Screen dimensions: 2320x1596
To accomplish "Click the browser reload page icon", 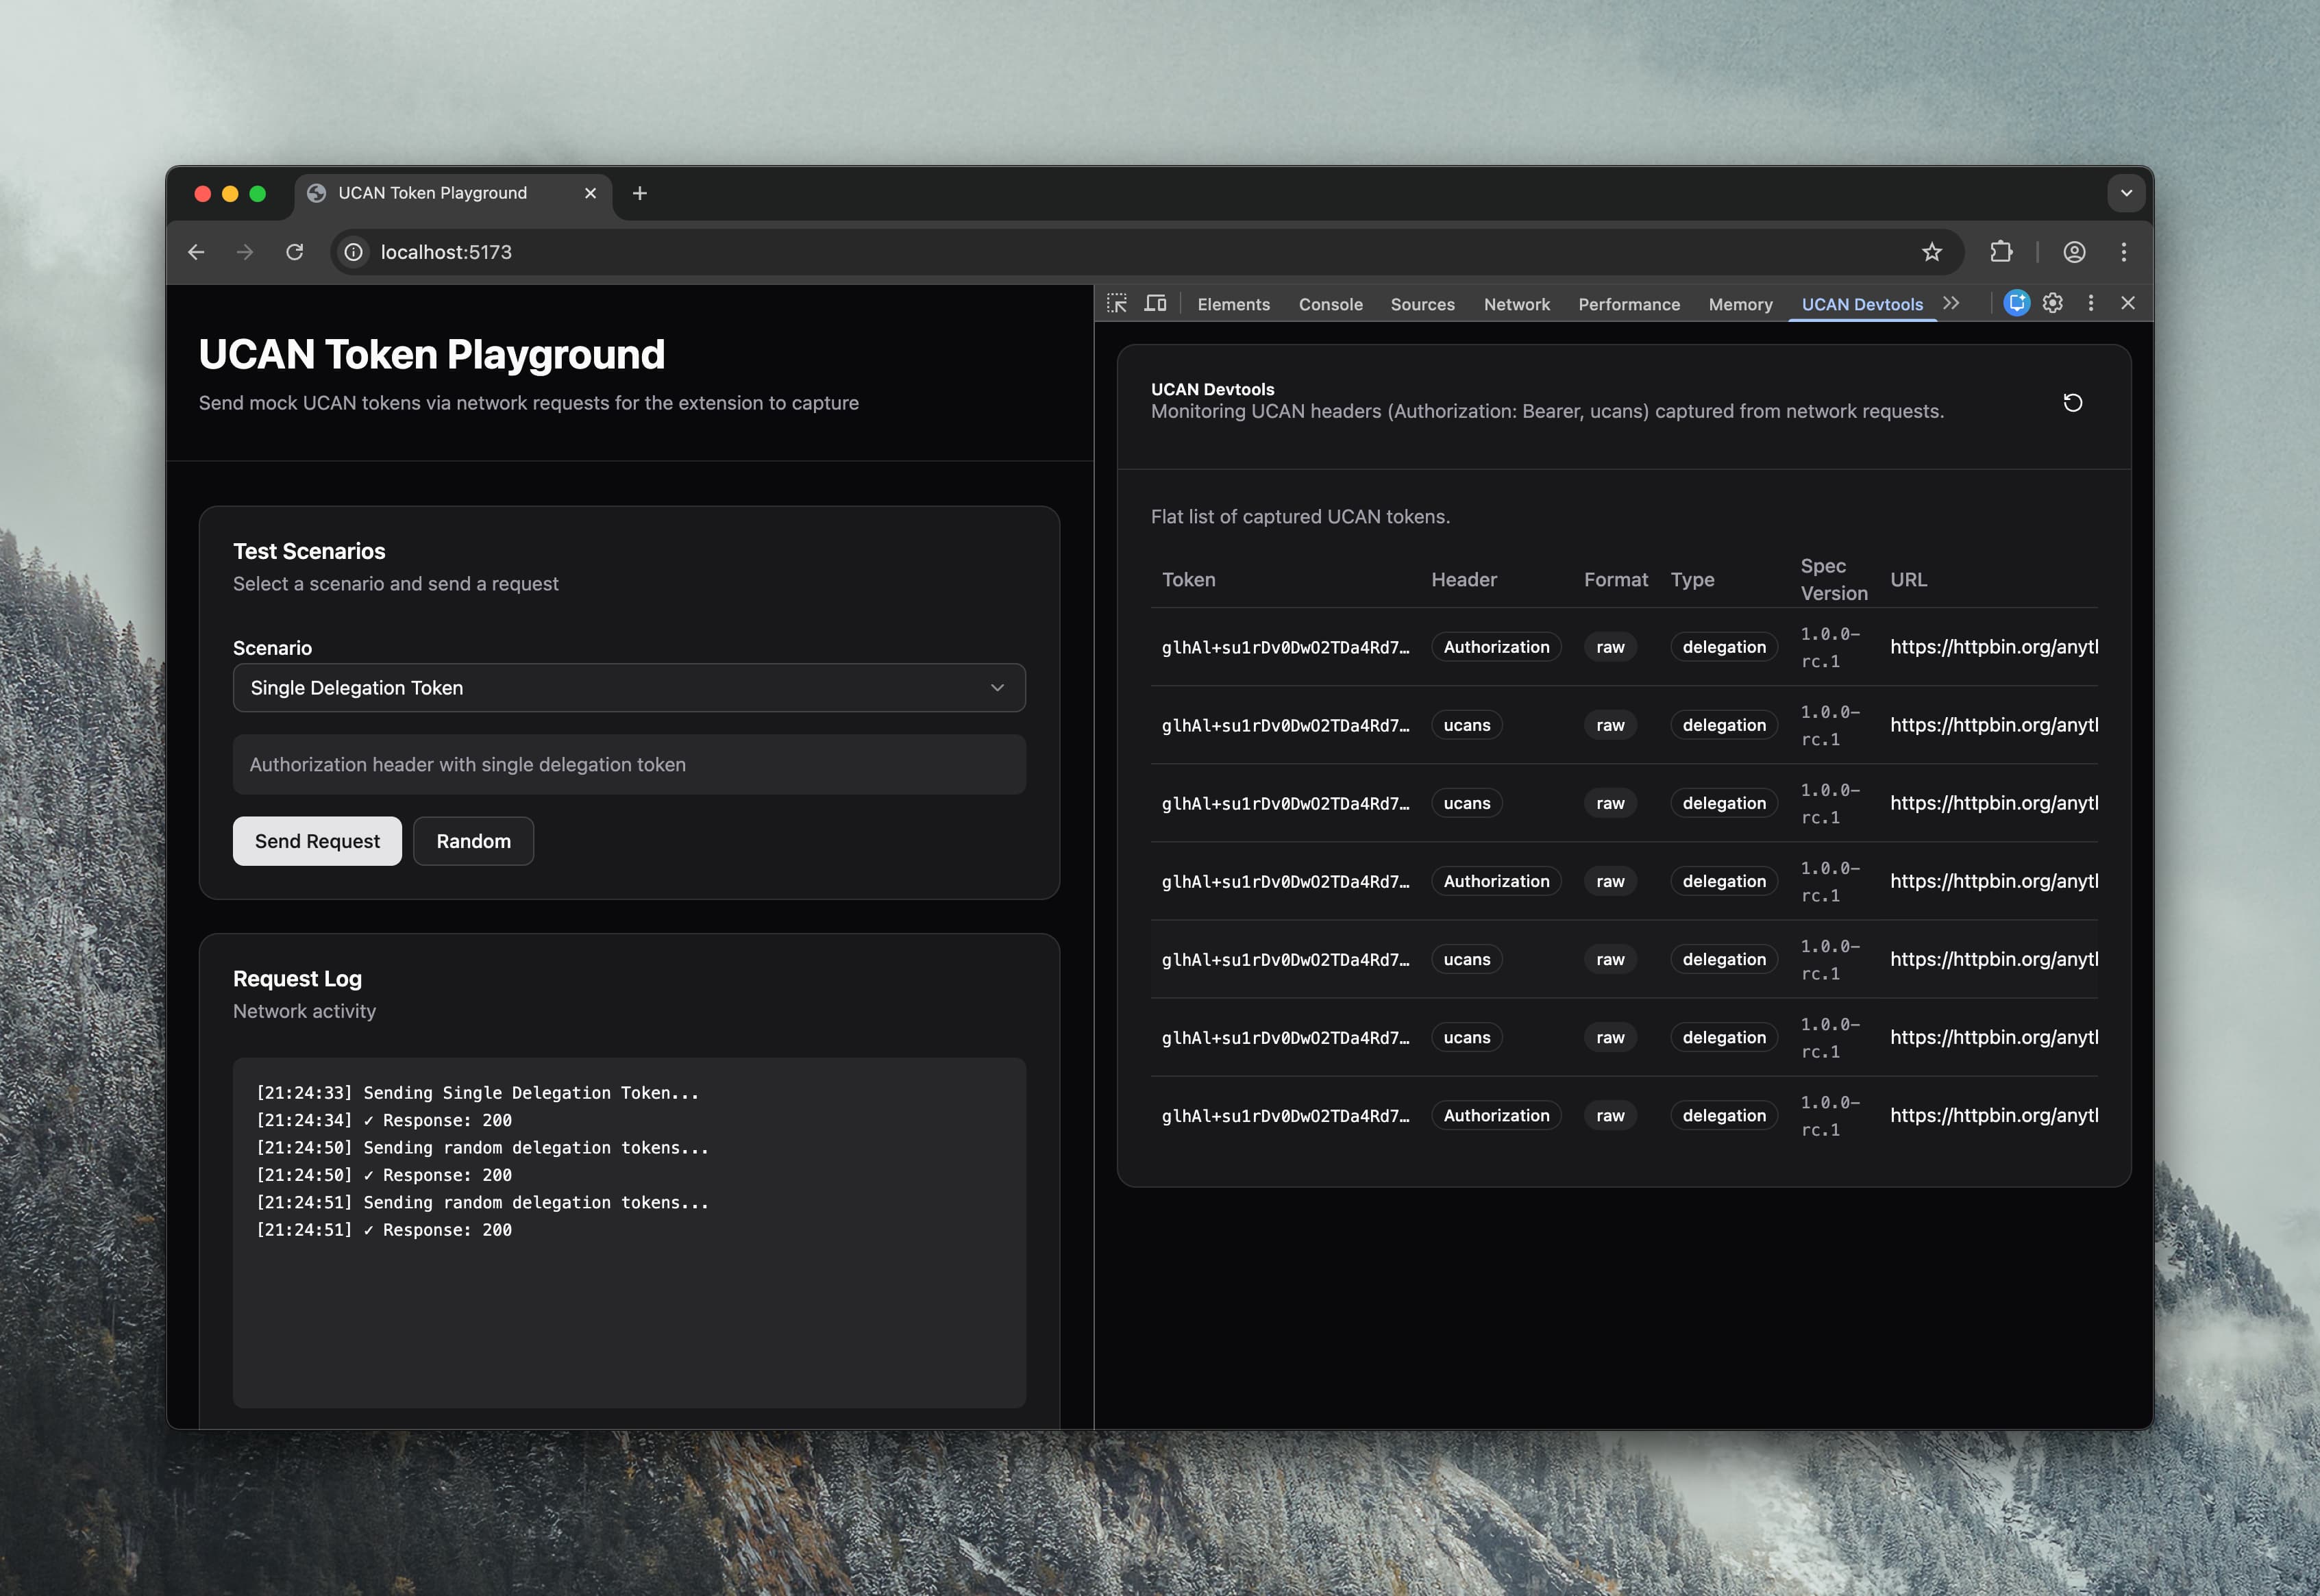I will pyautogui.click(x=295, y=252).
